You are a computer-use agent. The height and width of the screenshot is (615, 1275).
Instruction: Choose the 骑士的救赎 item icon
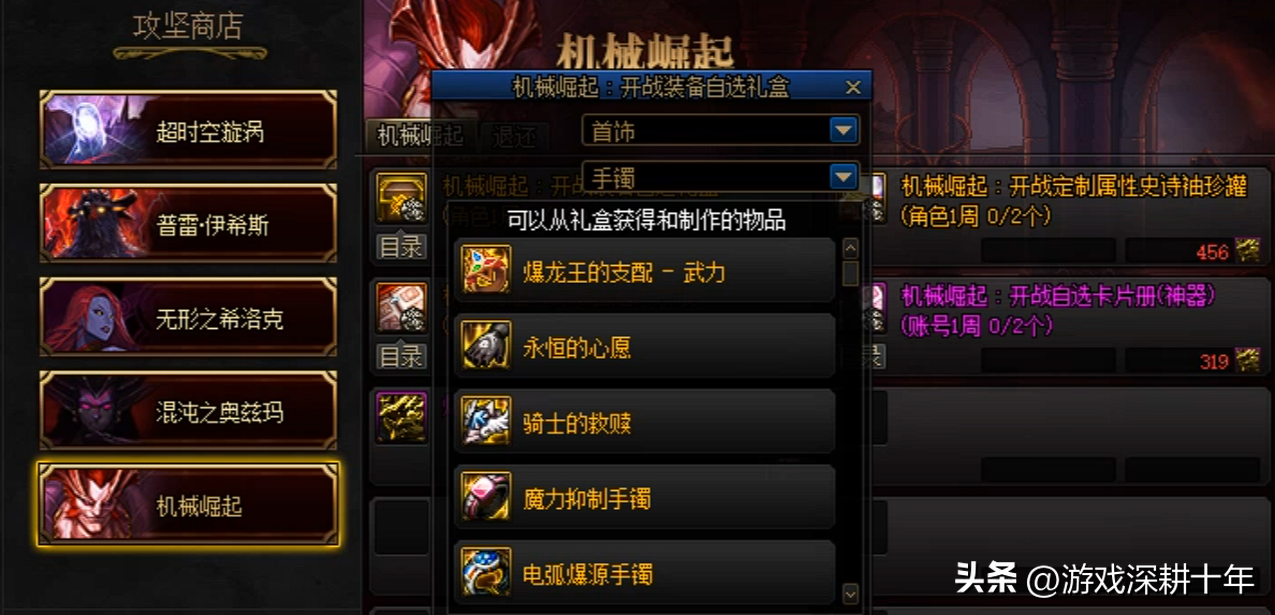click(486, 422)
